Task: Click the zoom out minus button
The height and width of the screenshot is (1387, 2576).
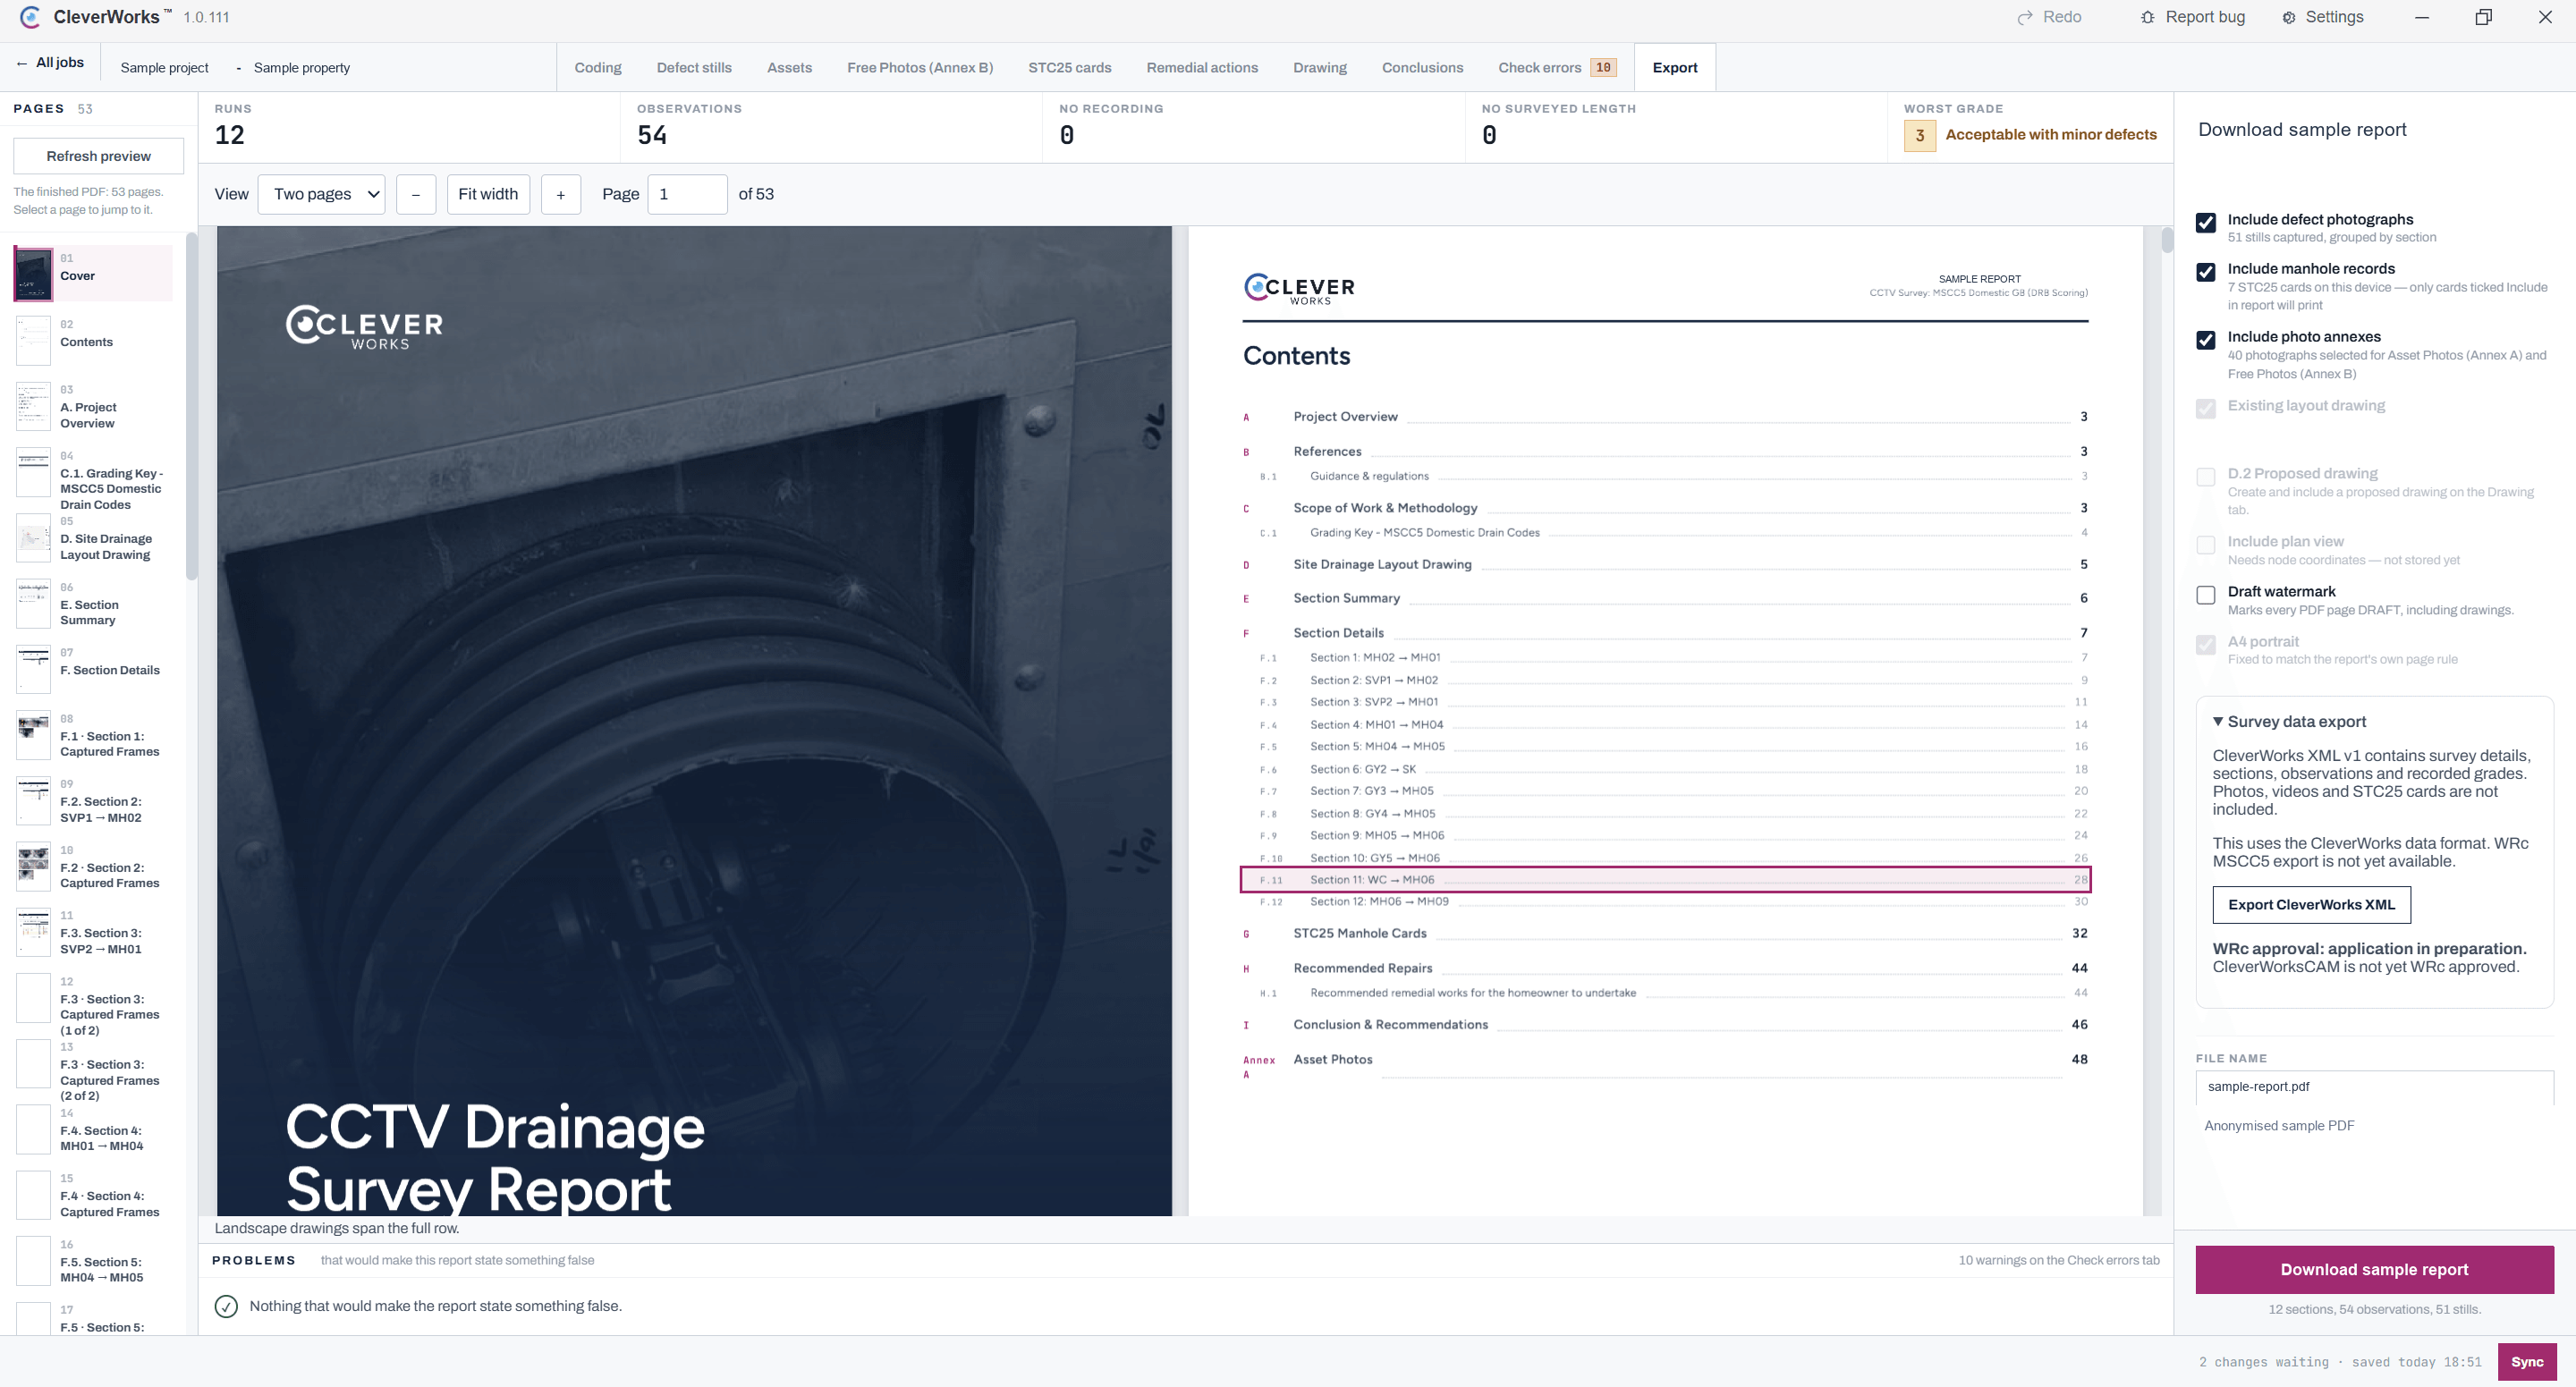Action: [x=416, y=194]
